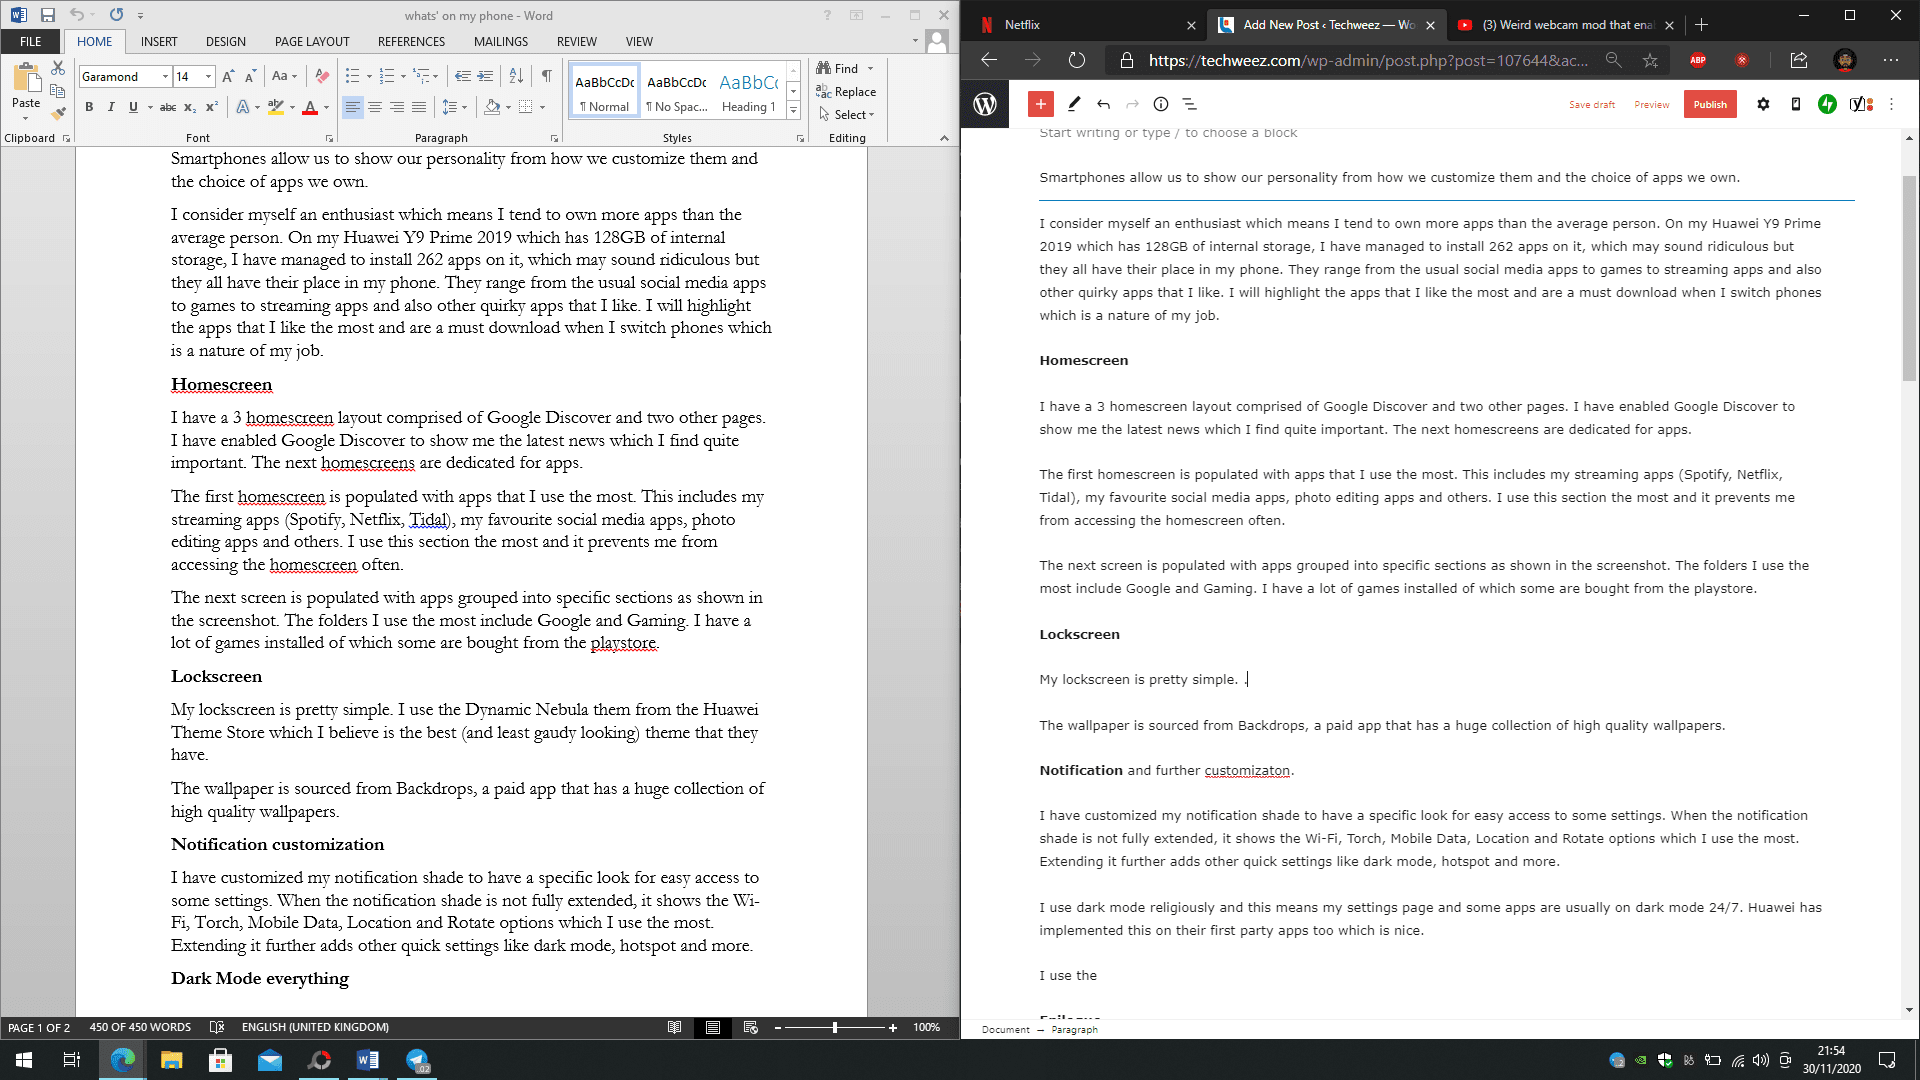This screenshot has height=1080, width=1920.
Task: Toggle italic formatting in Word
Action: [111, 107]
